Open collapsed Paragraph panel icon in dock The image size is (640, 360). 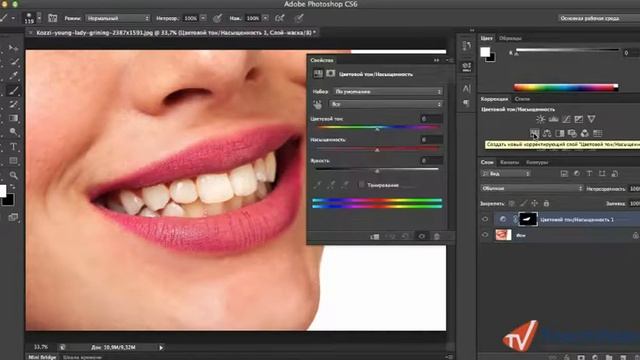click(x=467, y=103)
